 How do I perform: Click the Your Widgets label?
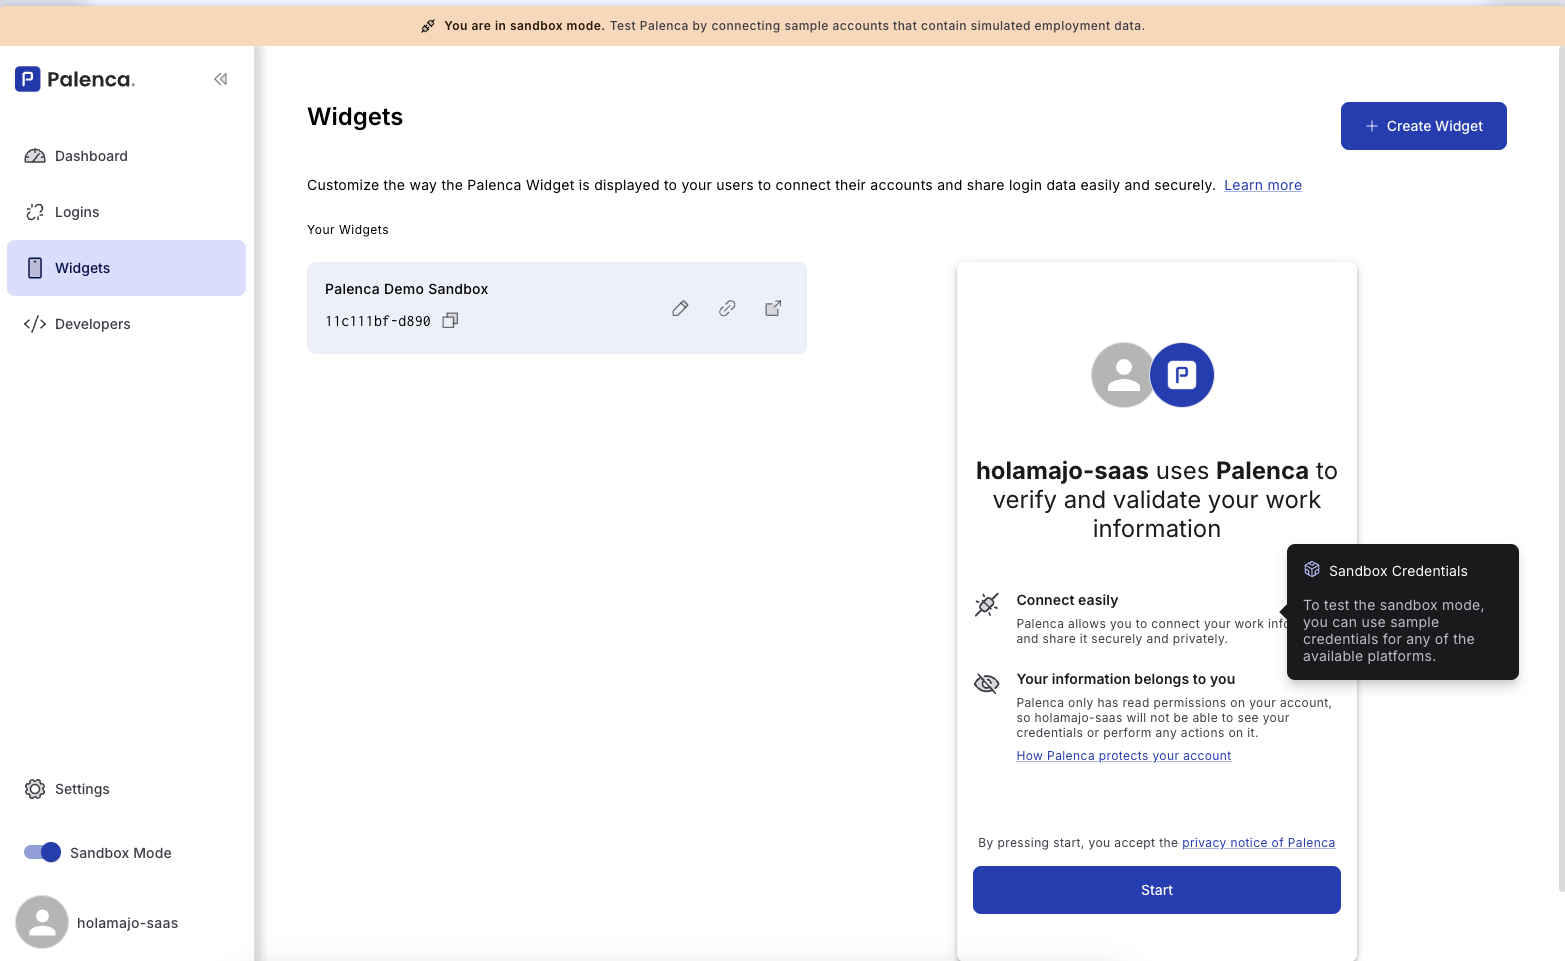coord(348,230)
